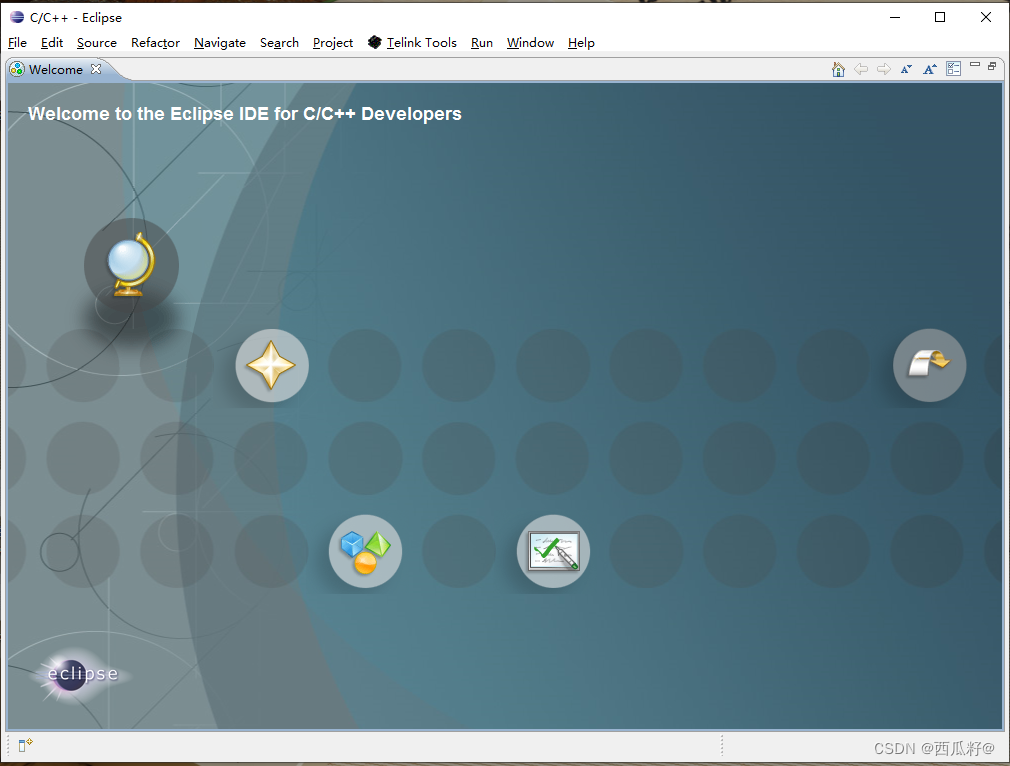1010x766 pixels.
Task: Customize welcome page icon
Action: 953,68
